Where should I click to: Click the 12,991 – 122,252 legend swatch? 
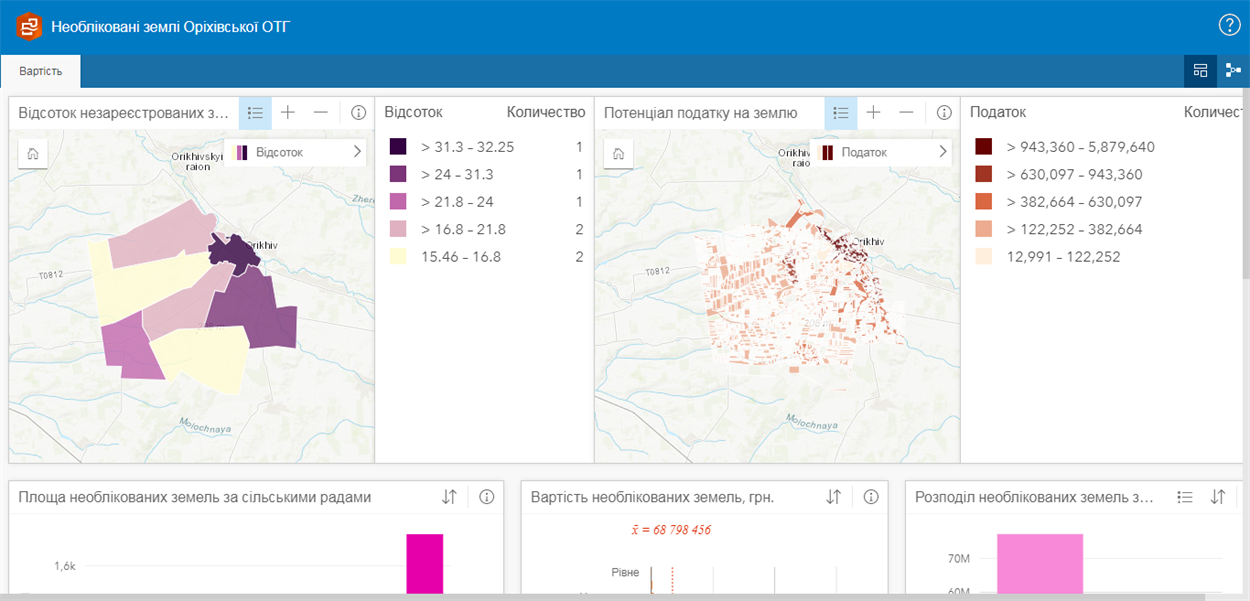tap(984, 257)
